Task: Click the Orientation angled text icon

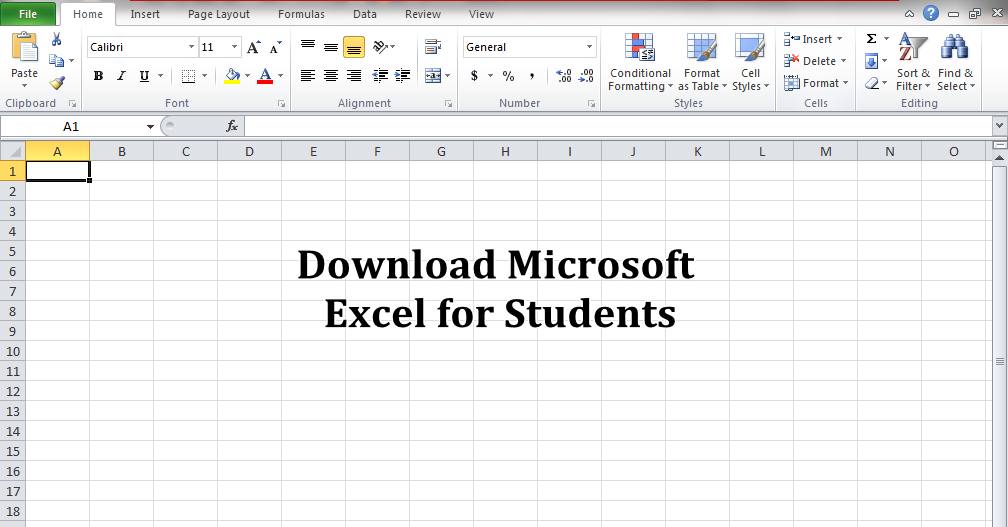Action: pyautogui.click(x=381, y=47)
